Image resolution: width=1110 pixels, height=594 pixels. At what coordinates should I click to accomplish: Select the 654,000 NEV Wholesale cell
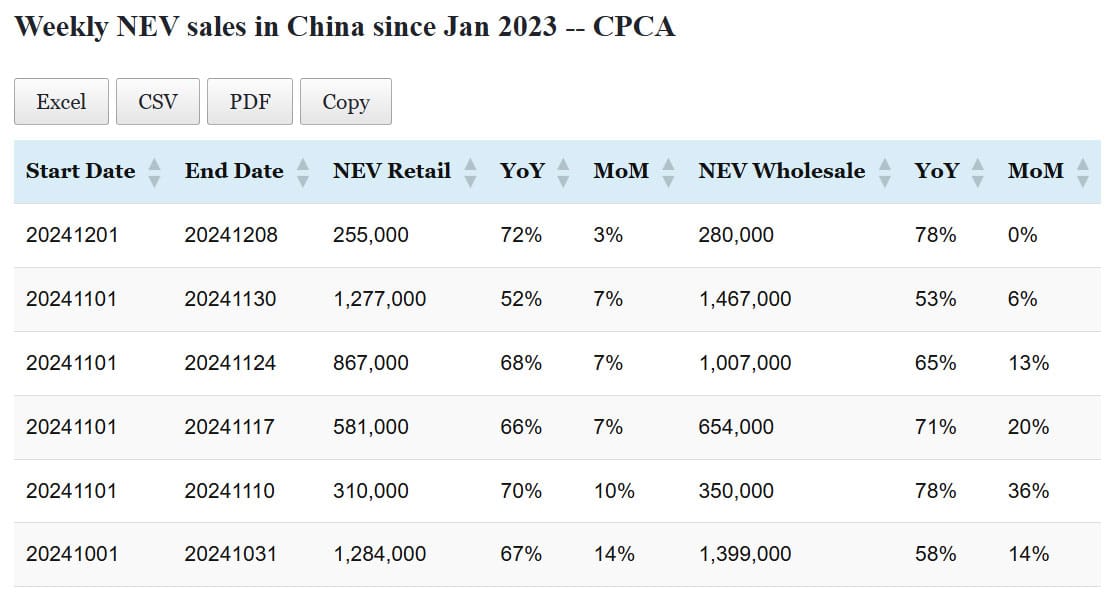click(x=736, y=427)
